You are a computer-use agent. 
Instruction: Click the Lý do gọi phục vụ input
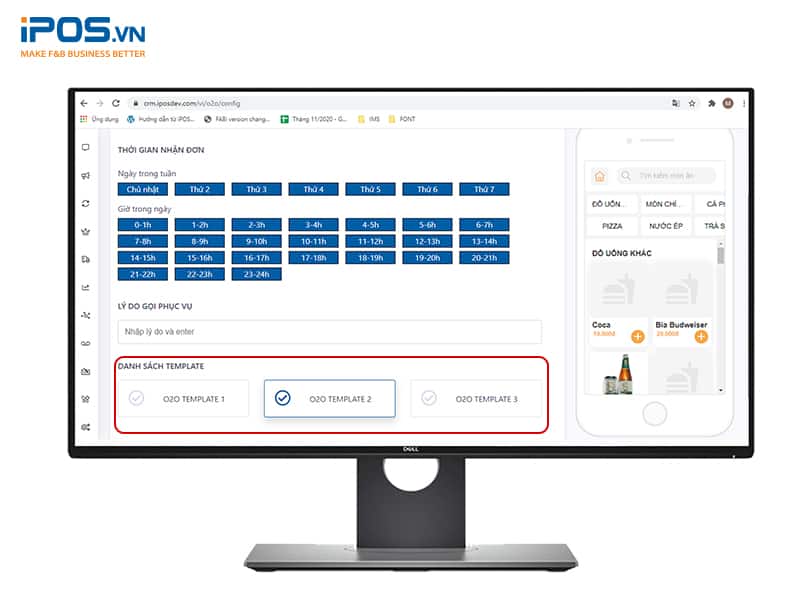[x=329, y=332]
